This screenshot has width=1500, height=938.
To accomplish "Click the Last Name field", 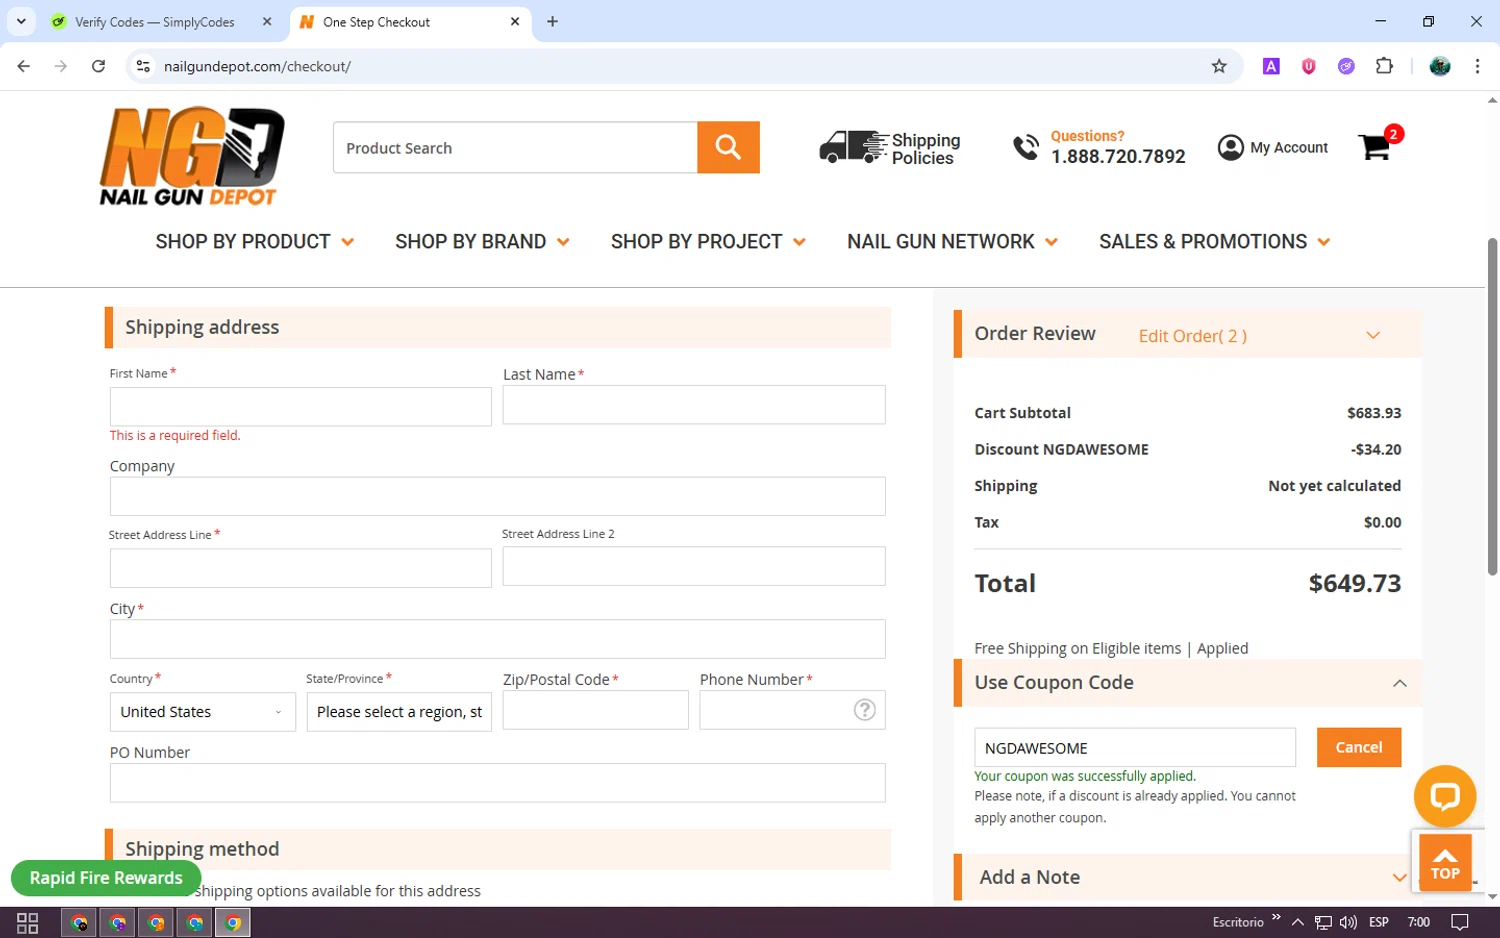I will [x=694, y=405].
